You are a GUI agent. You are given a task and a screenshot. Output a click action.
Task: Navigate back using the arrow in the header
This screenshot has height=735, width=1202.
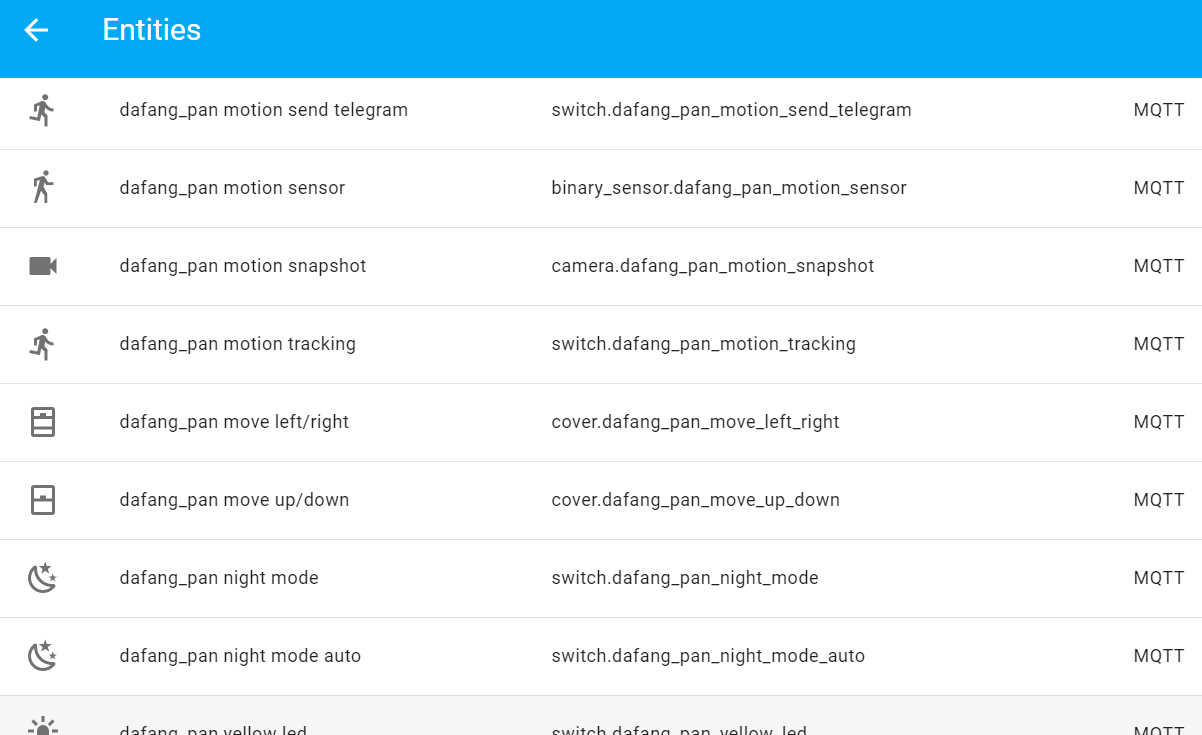(36, 30)
